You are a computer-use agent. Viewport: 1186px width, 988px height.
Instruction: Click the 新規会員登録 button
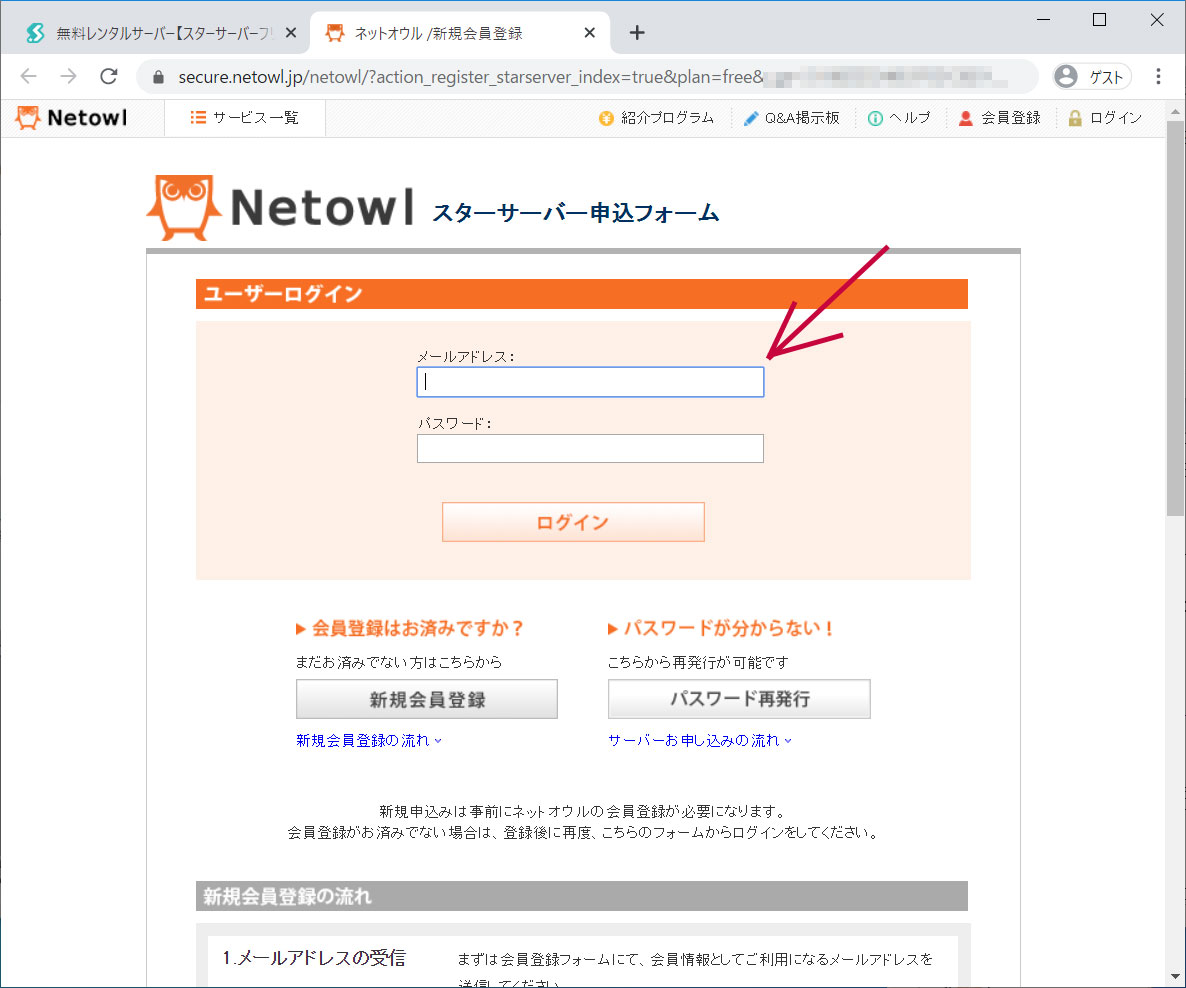click(x=427, y=699)
